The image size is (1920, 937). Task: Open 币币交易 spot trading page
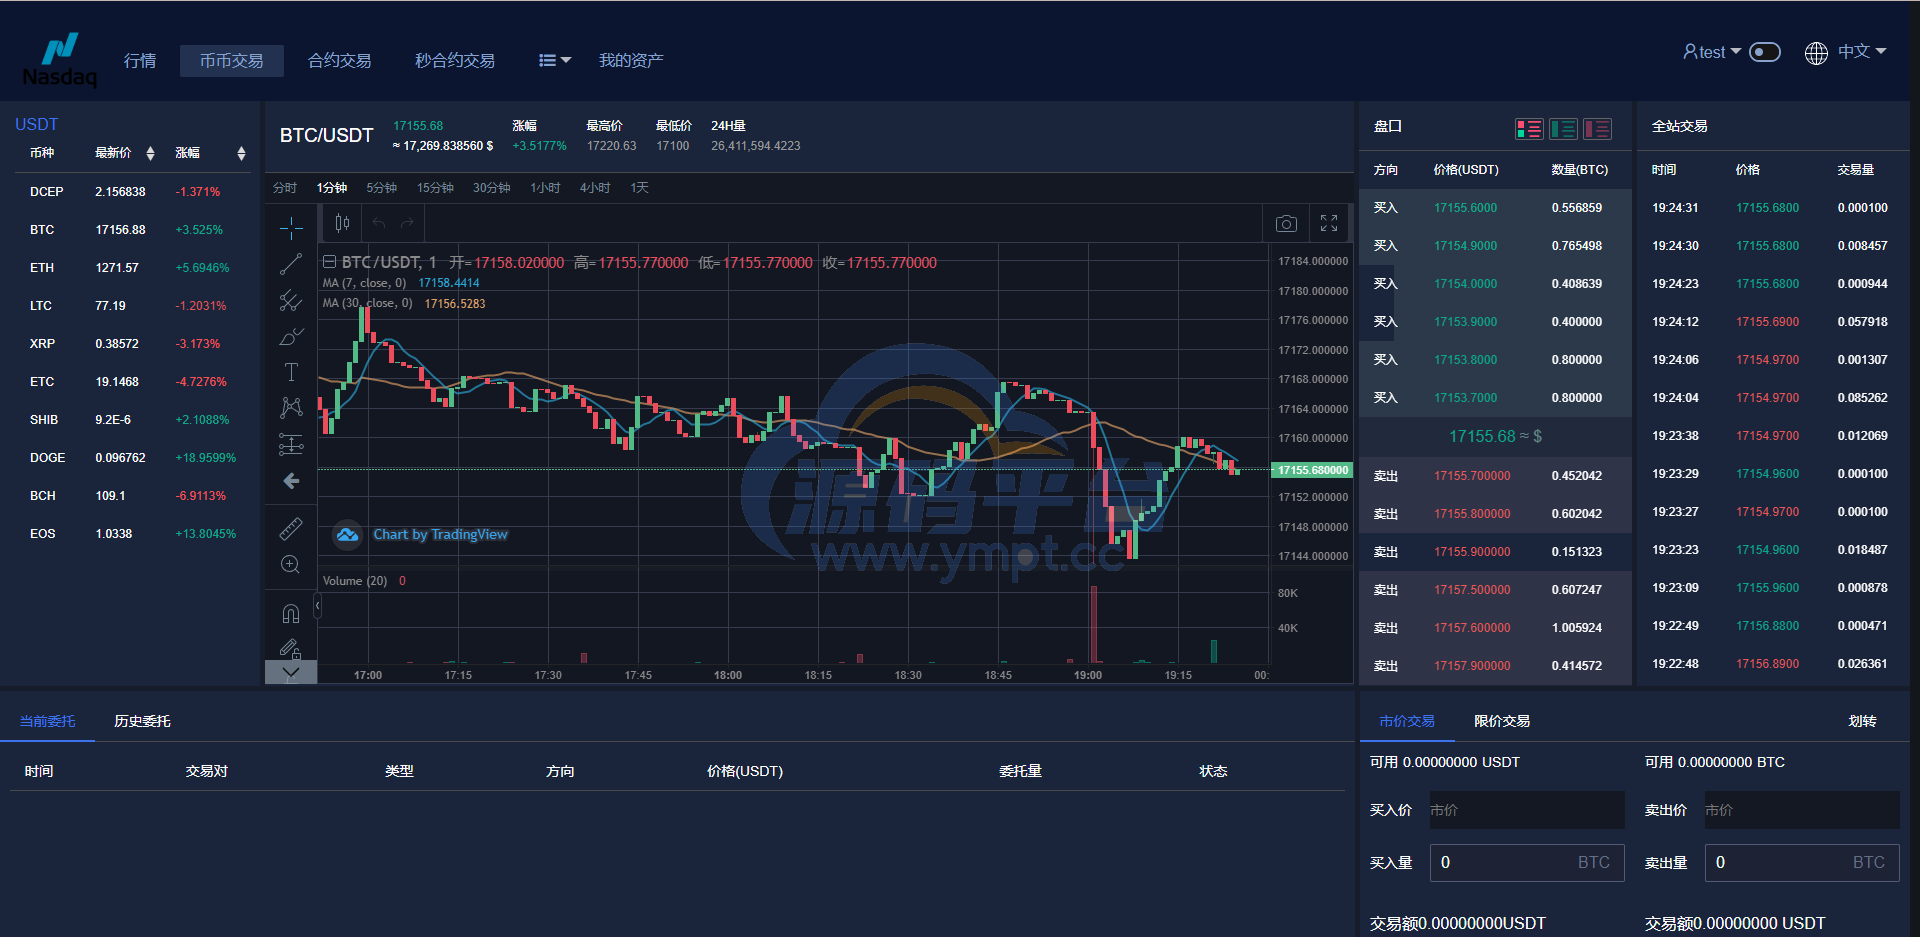232,60
